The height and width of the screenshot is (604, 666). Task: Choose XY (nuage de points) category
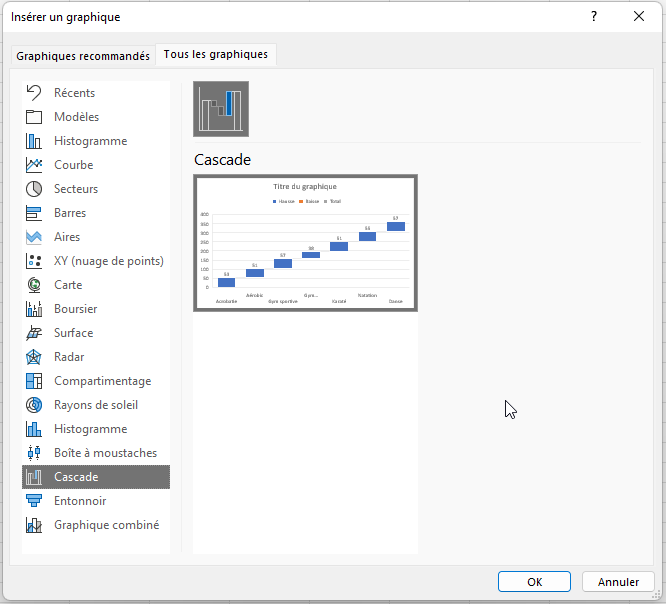coord(108,261)
